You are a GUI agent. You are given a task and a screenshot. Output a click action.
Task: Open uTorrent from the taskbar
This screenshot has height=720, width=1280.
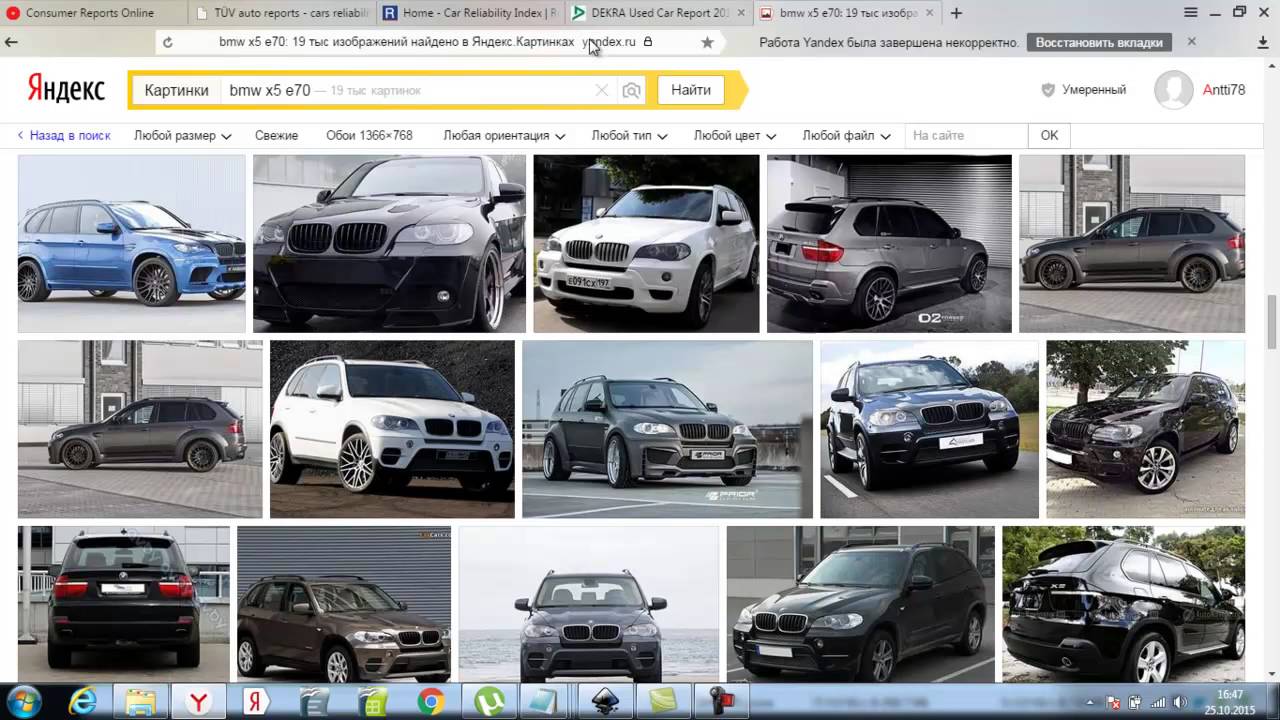click(x=490, y=701)
